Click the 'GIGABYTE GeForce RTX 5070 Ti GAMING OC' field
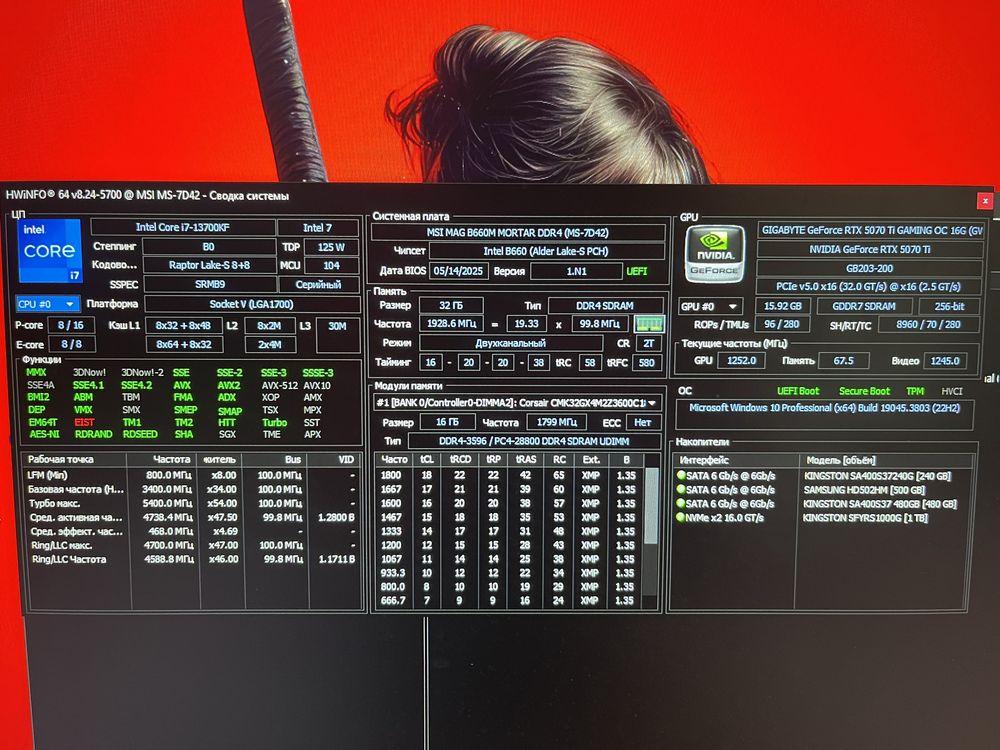The width and height of the screenshot is (1000, 750). pos(871,230)
